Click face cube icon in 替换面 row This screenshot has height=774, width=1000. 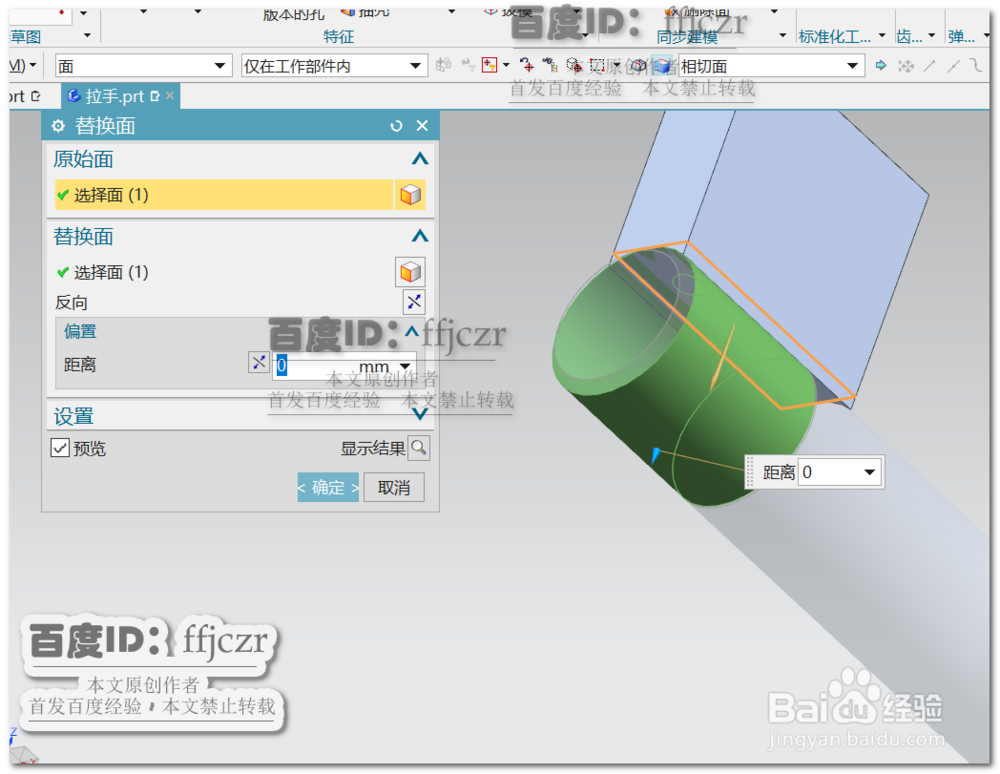pyautogui.click(x=410, y=272)
